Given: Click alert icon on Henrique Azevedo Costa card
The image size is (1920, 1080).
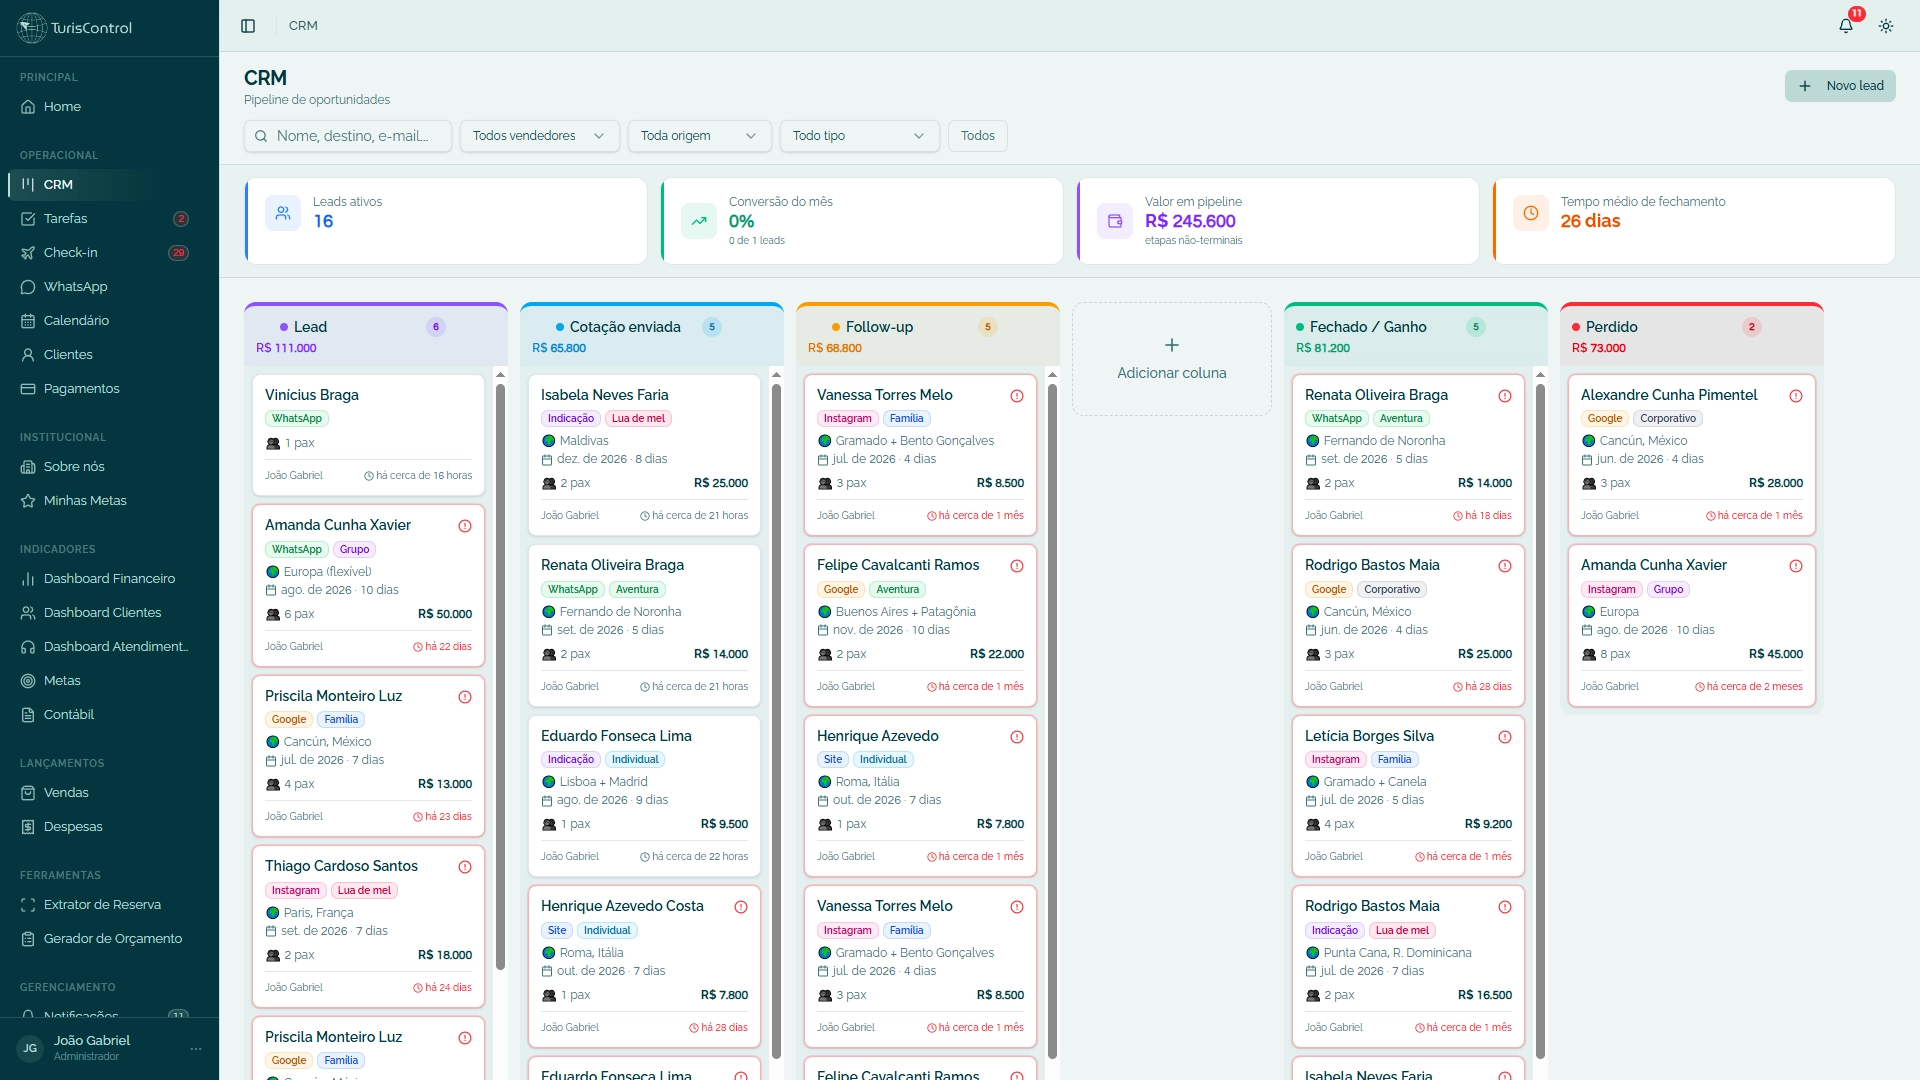Looking at the screenshot, I should point(741,907).
